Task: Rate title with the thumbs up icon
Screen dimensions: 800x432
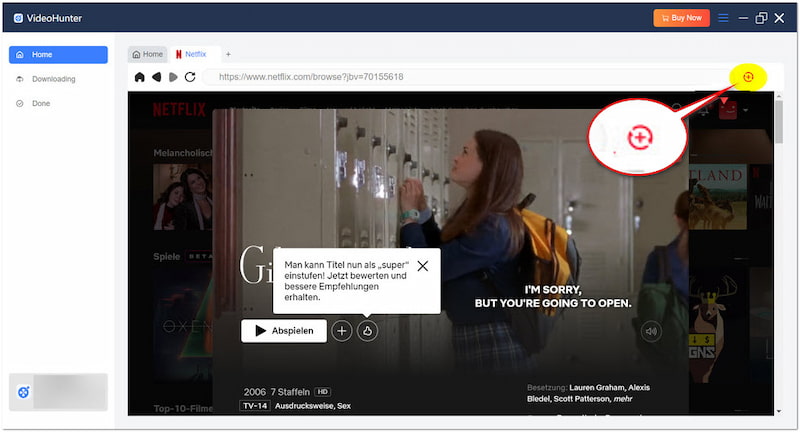Action: pyautogui.click(x=367, y=331)
